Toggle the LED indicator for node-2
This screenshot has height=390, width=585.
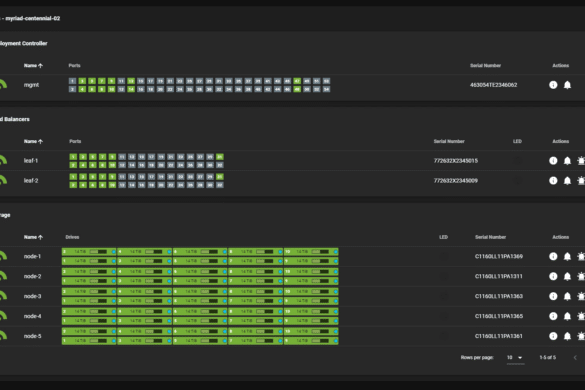tap(444, 277)
